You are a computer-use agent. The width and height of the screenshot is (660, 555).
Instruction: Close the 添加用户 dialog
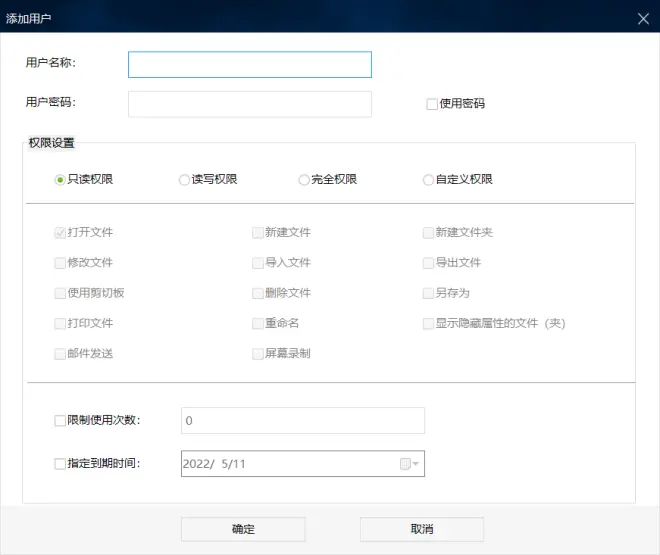(643, 19)
